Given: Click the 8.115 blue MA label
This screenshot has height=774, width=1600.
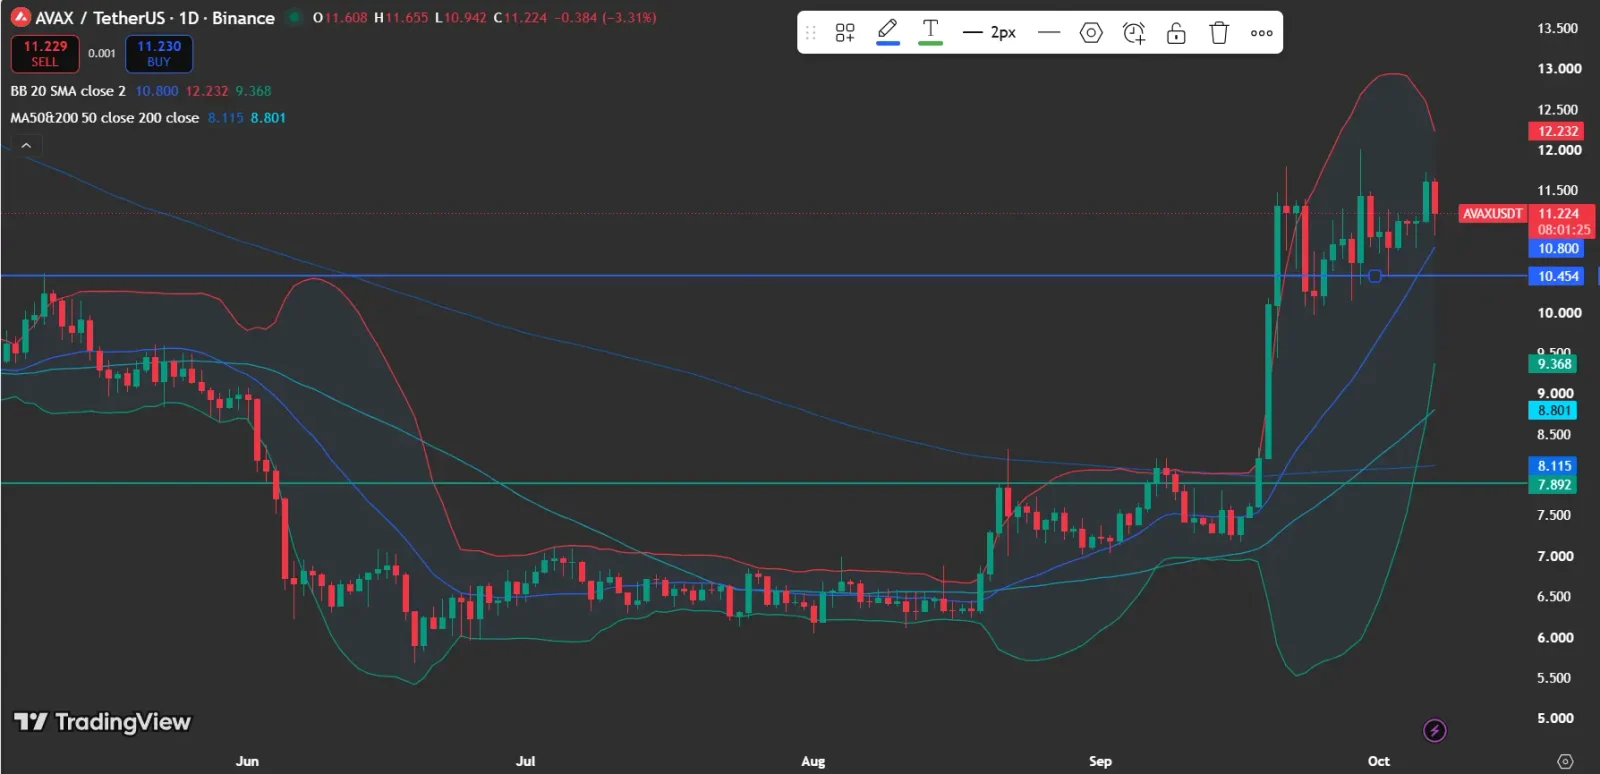Looking at the screenshot, I should pyautogui.click(x=1554, y=466).
